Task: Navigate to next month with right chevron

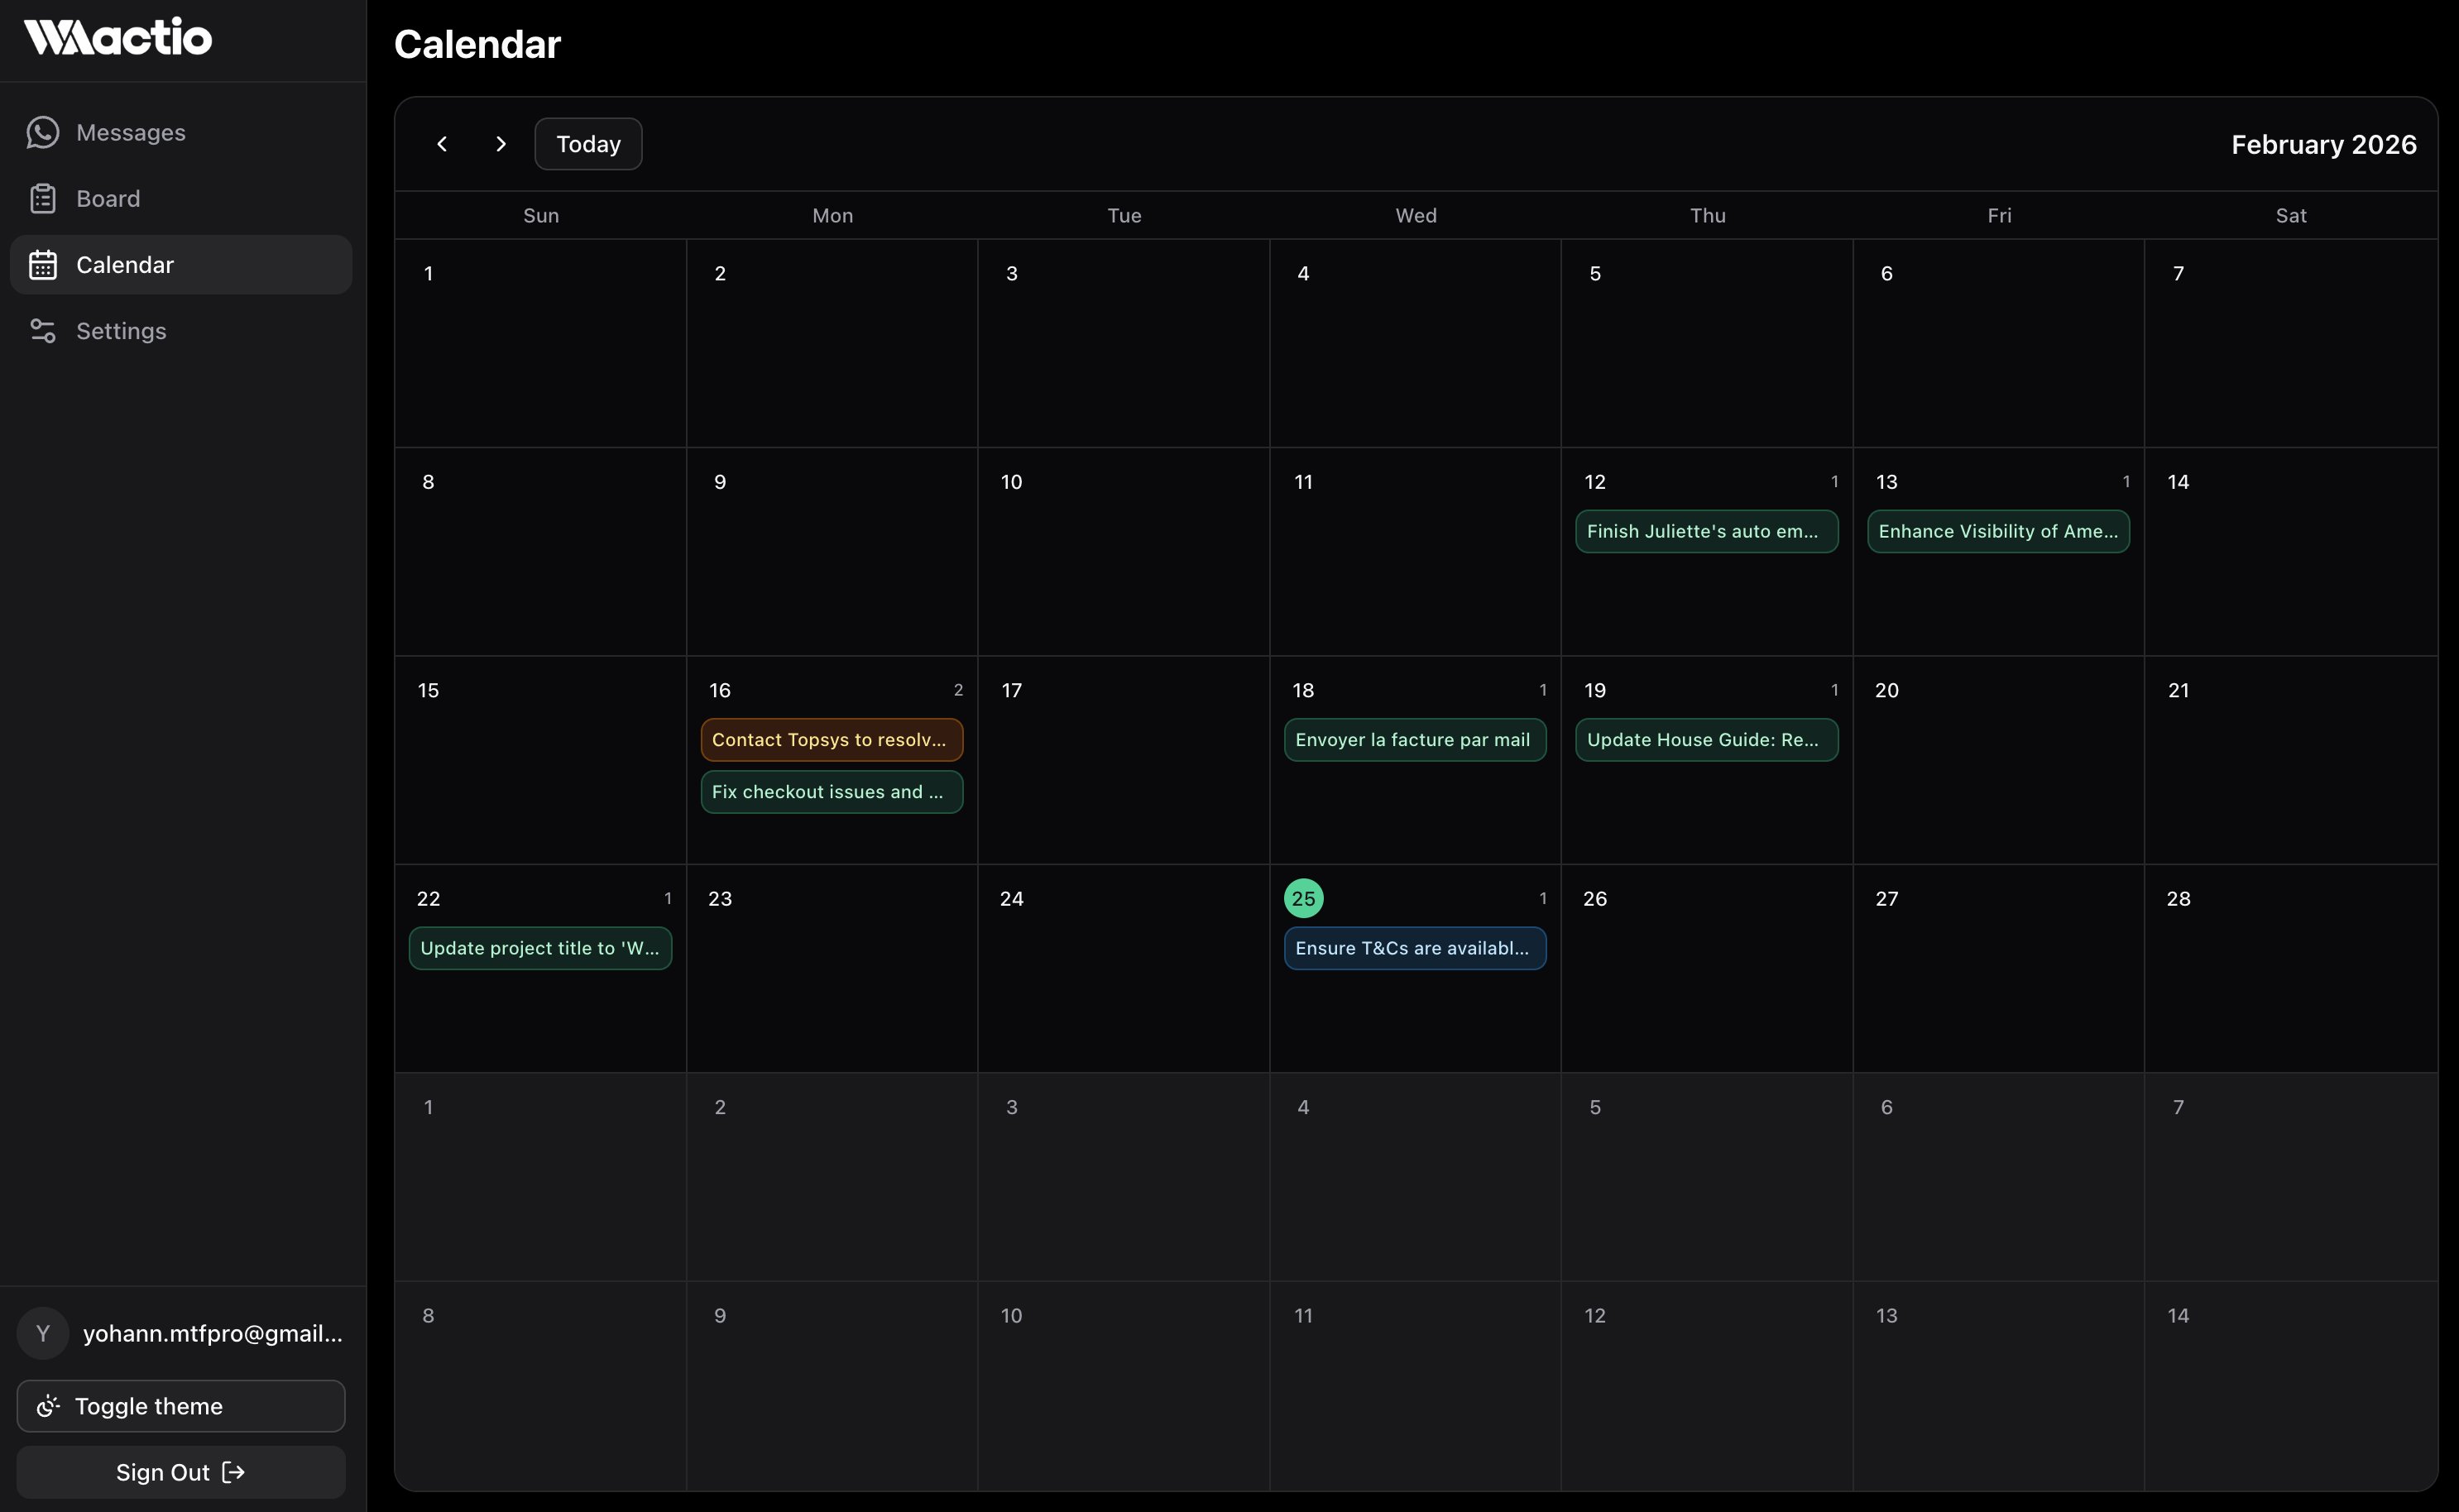Action: tap(501, 143)
